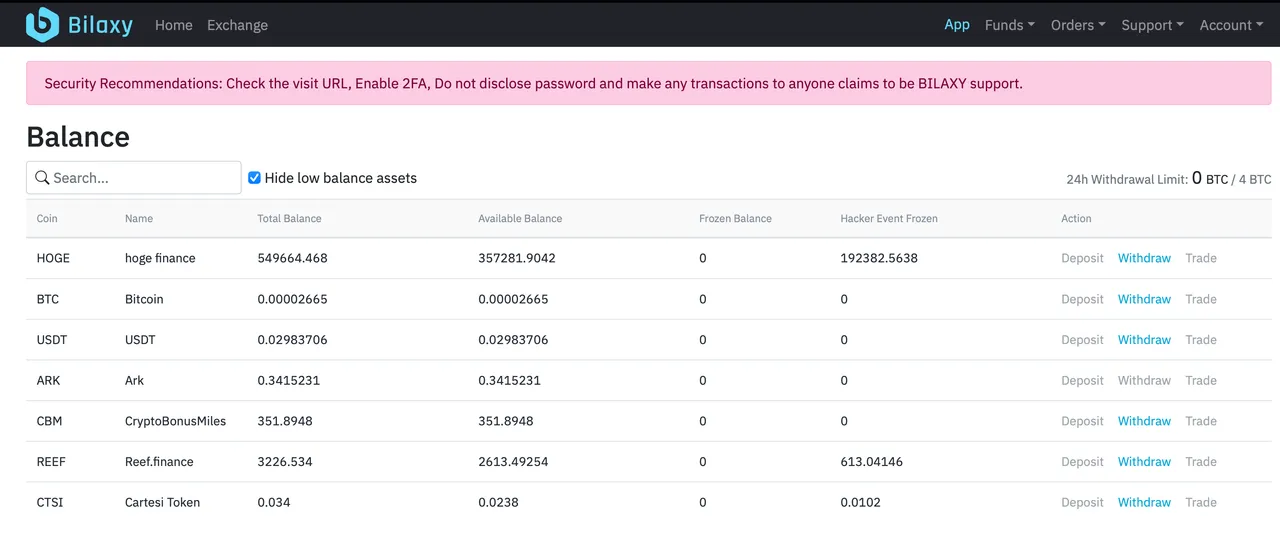Select total balance 3226.534
Screen dimensions: 1280x553
[285, 462]
